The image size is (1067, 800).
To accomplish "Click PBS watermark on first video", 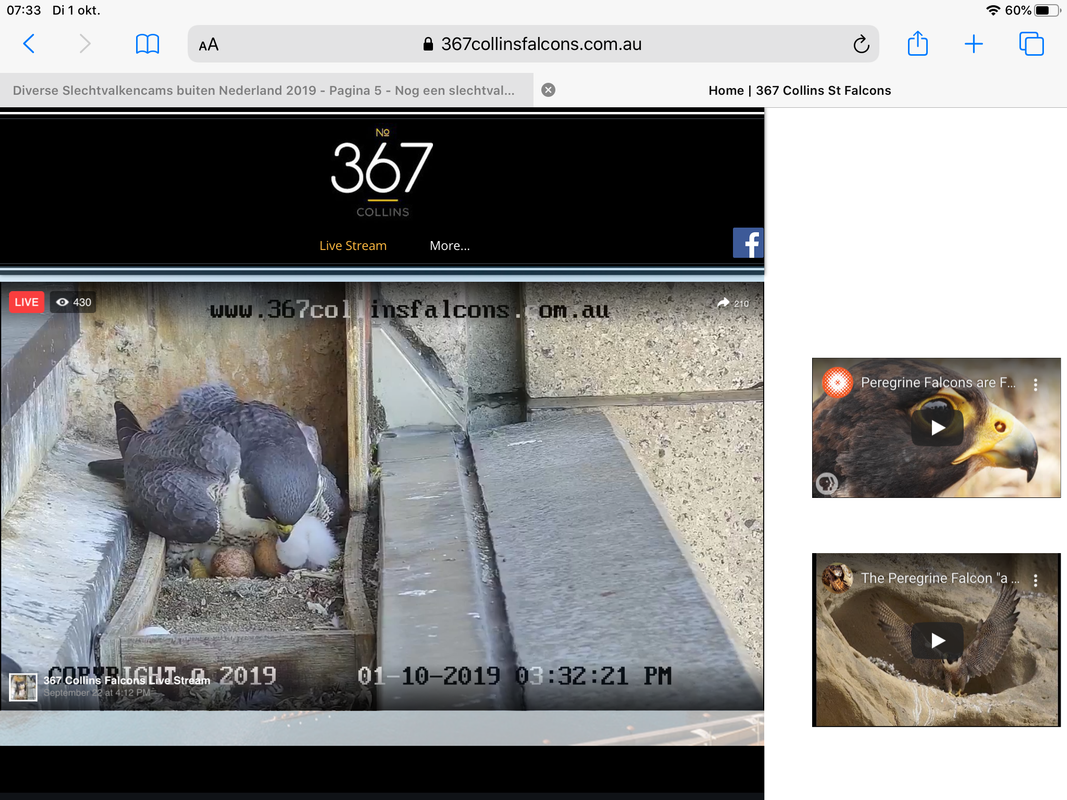I will click(827, 483).
